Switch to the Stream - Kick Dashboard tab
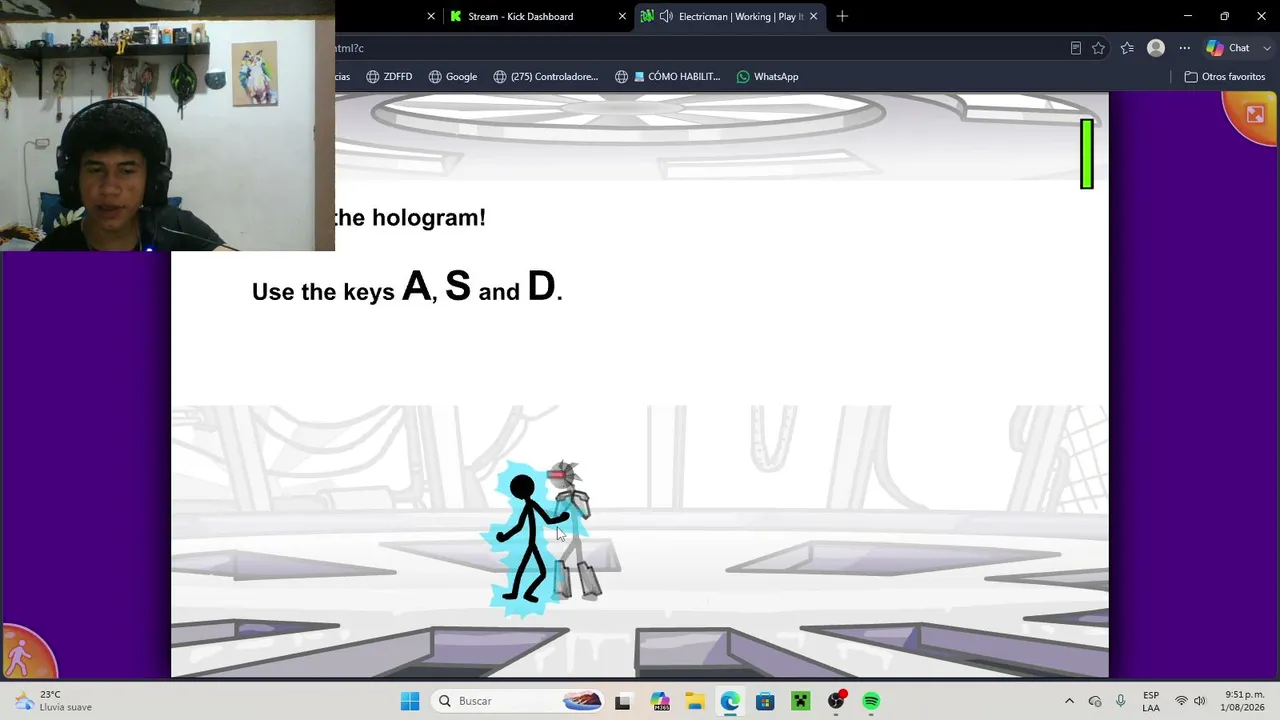This screenshot has height=720, width=1280. coord(535,16)
